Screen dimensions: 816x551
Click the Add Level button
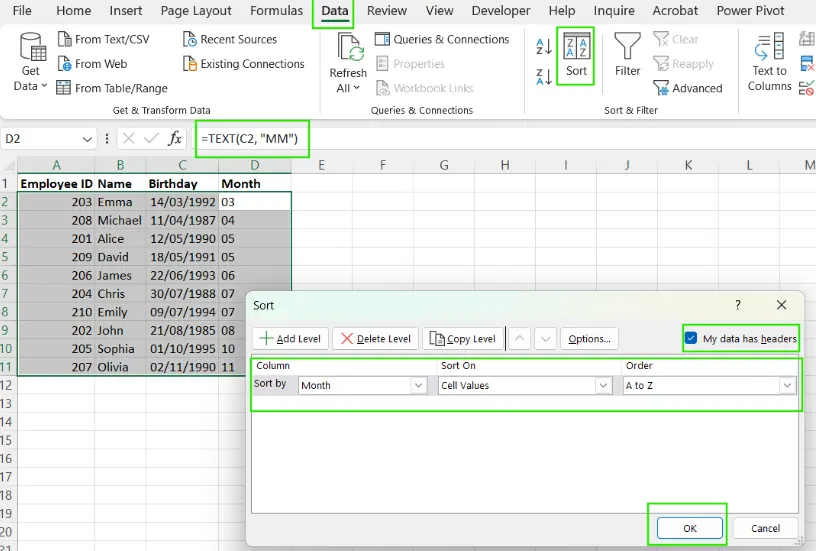tap(290, 339)
